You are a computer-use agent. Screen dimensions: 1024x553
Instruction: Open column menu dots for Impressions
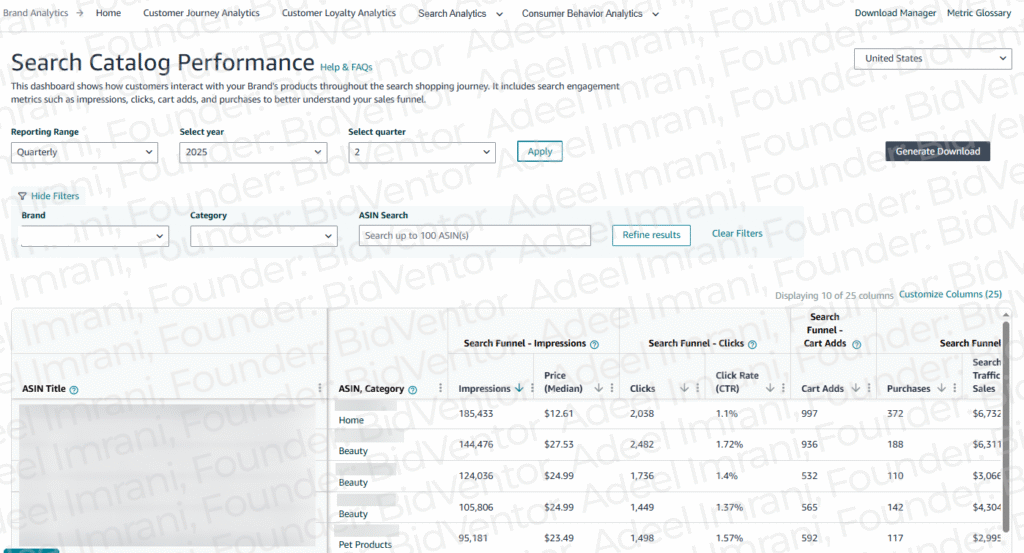tap(532, 388)
